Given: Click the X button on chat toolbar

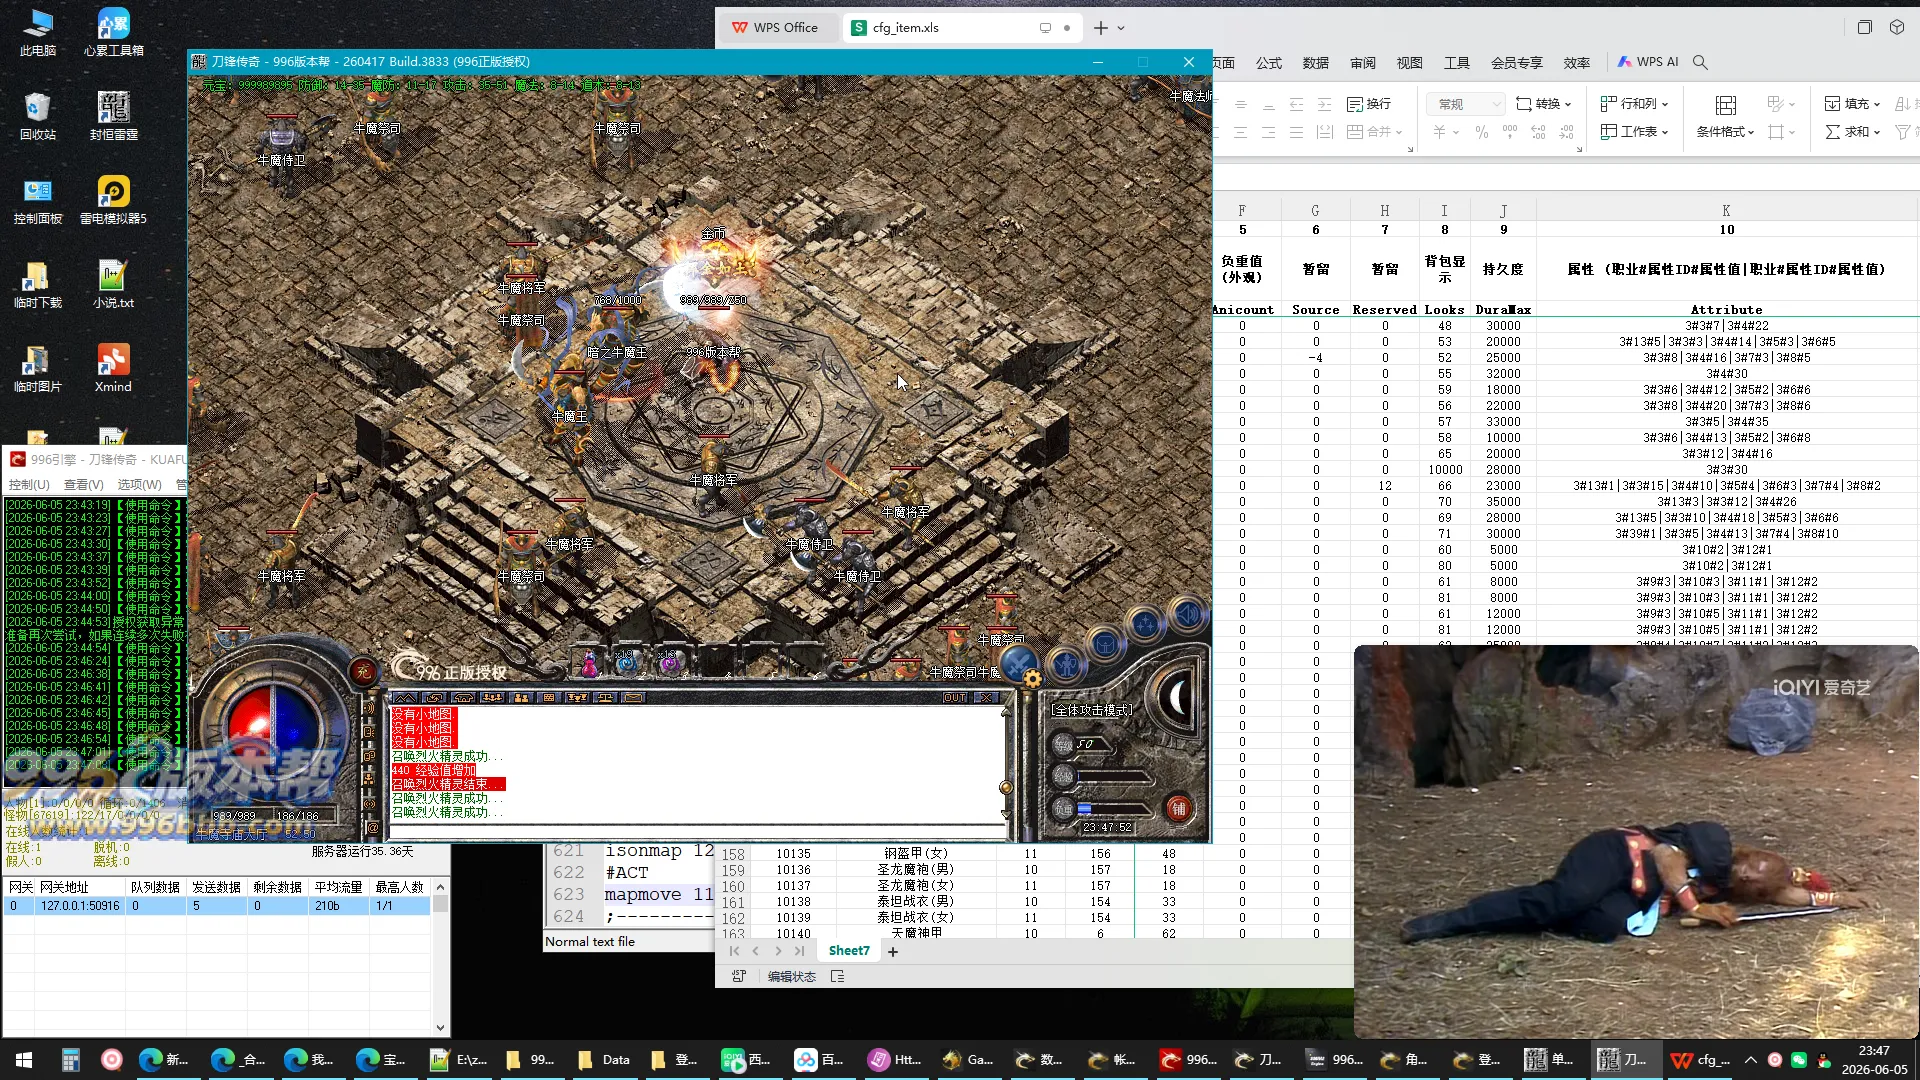Looking at the screenshot, I should [986, 697].
